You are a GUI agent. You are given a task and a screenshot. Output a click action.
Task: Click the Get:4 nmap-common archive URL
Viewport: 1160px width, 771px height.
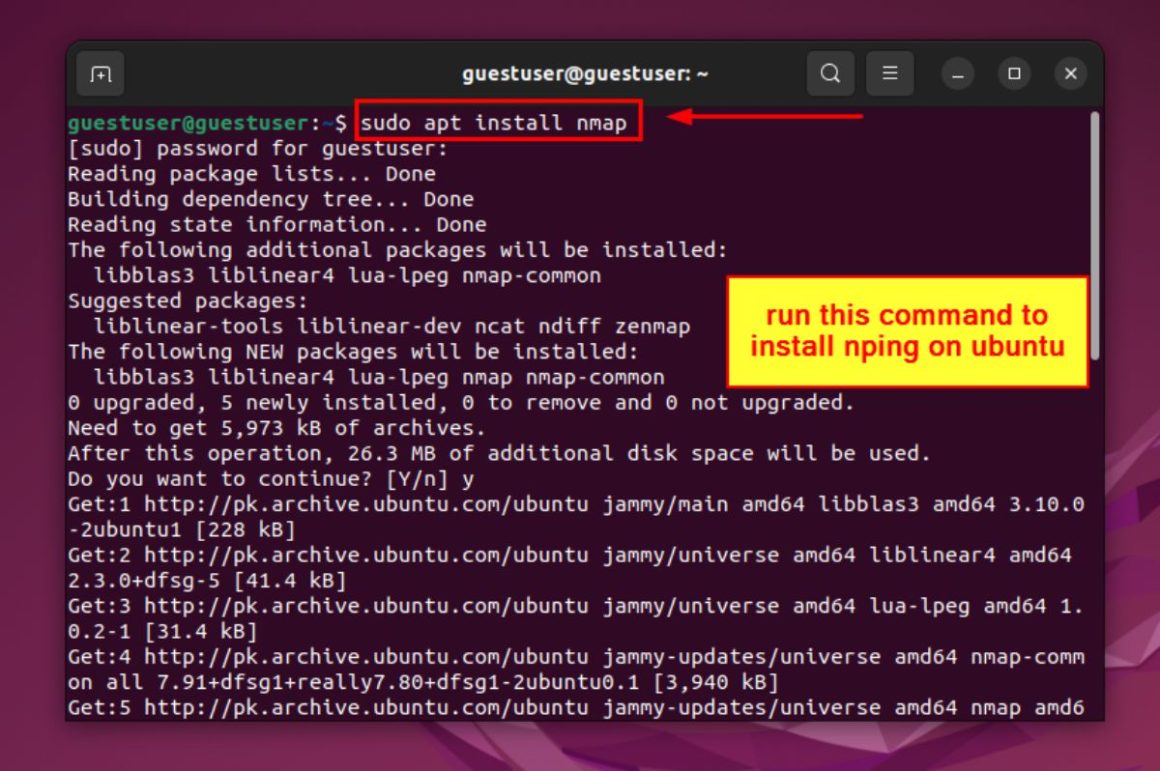click(x=366, y=657)
